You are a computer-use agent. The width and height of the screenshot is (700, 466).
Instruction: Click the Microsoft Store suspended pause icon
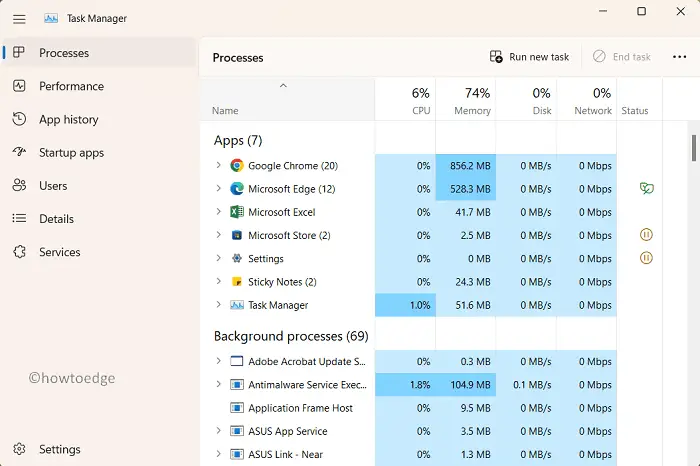646,234
